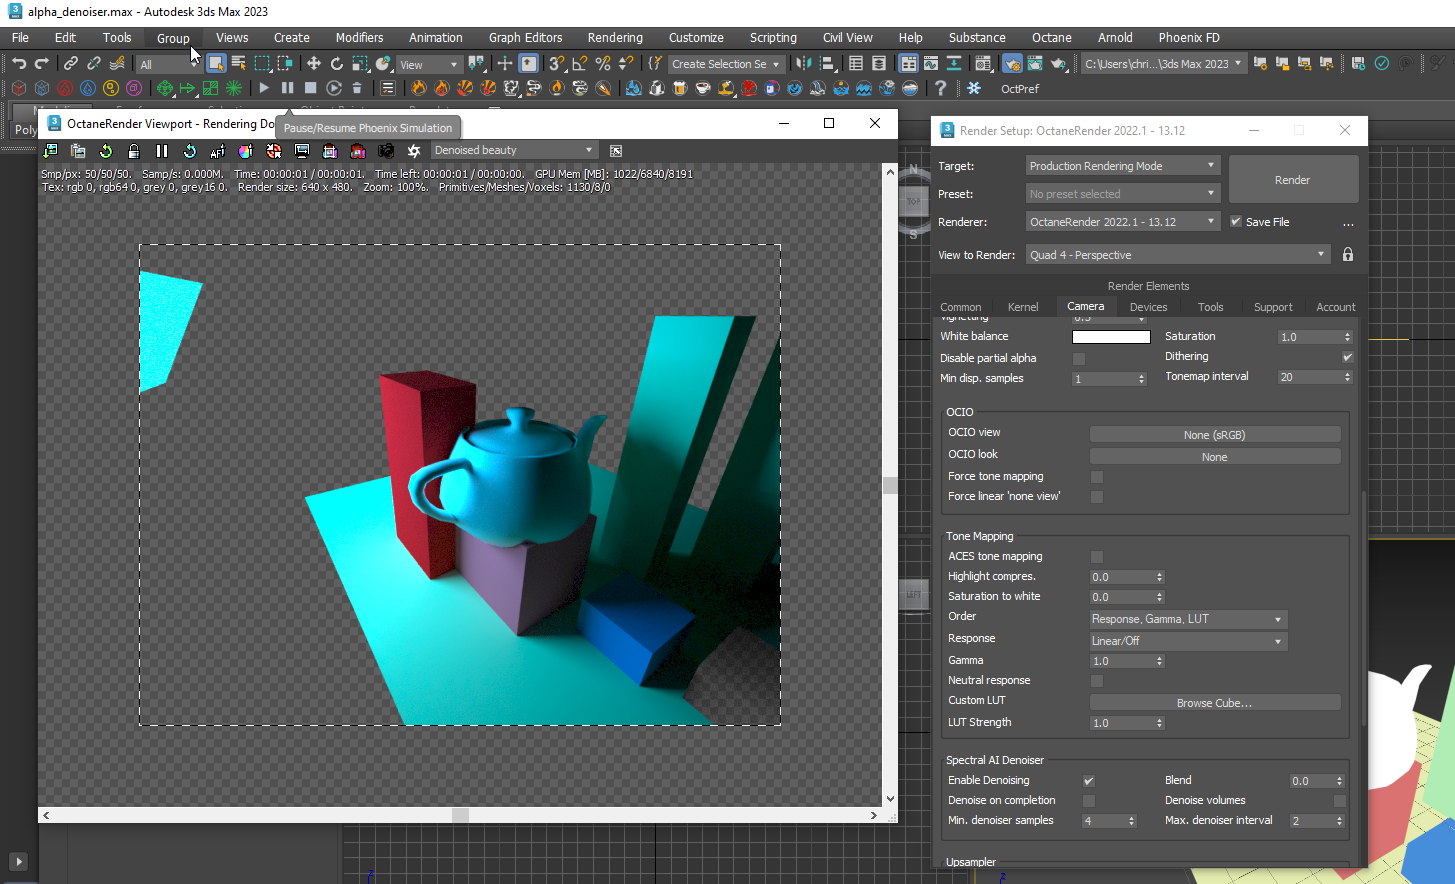Open the project path dropdown in main toolbar

pyautogui.click(x=1164, y=64)
